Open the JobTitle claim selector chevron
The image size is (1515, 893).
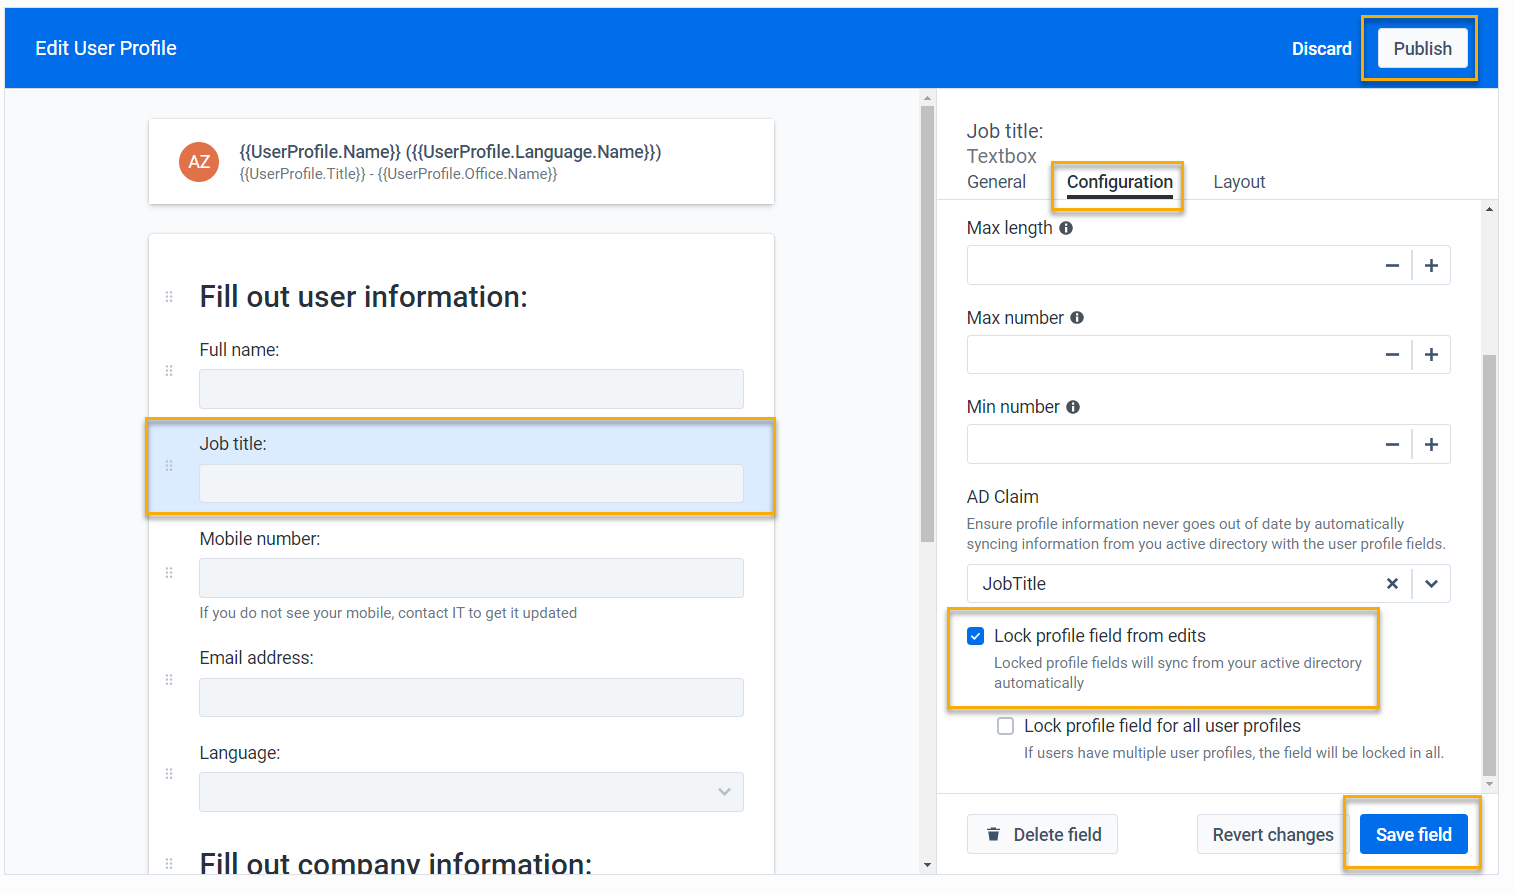point(1430,583)
